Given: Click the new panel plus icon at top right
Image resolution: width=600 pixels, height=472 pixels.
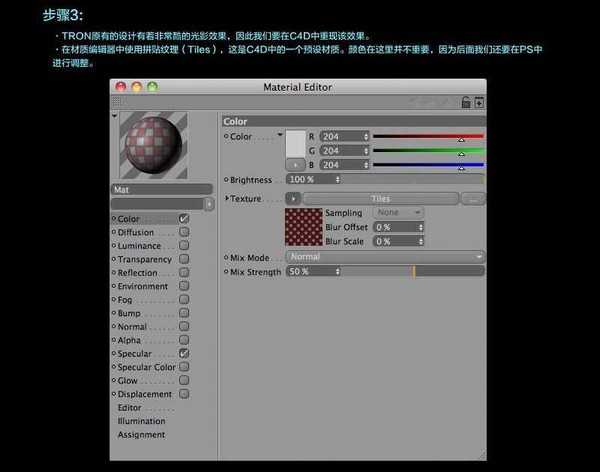Looking at the screenshot, I should [x=479, y=102].
